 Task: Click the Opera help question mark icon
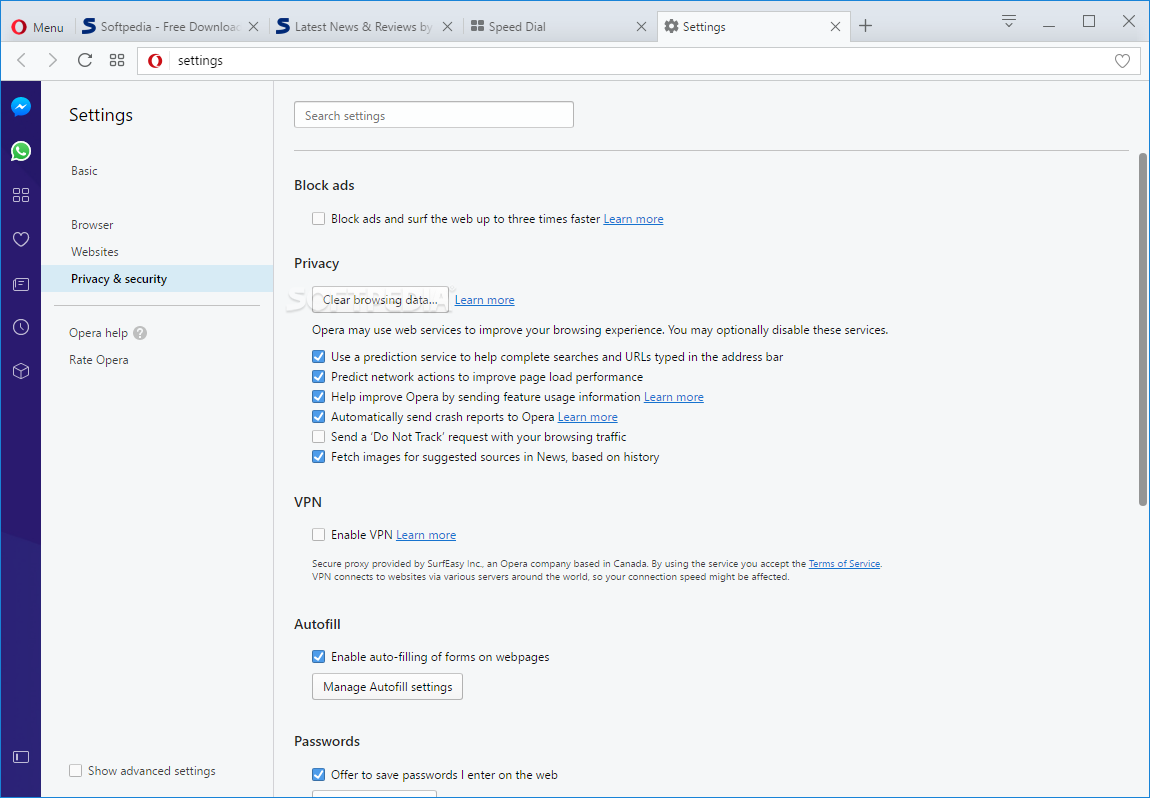[140, 333]
